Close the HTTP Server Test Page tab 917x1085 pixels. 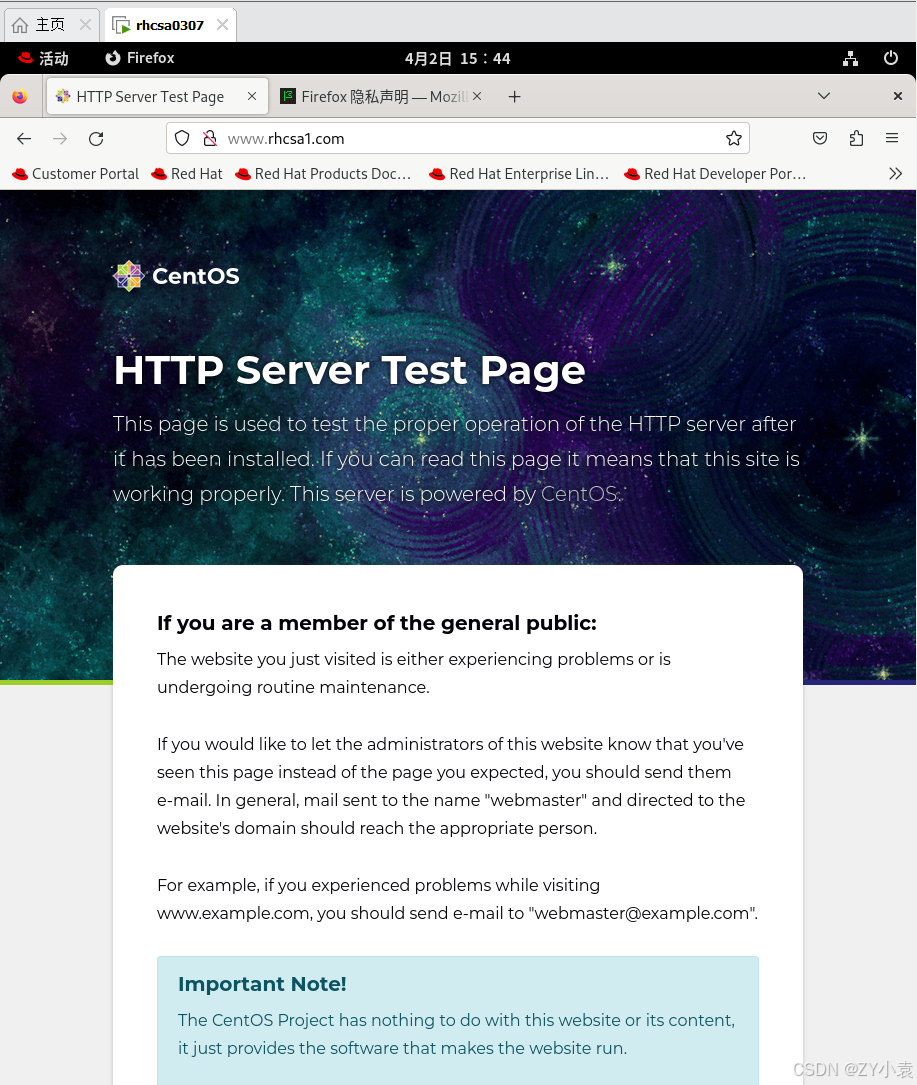point(252,96)
